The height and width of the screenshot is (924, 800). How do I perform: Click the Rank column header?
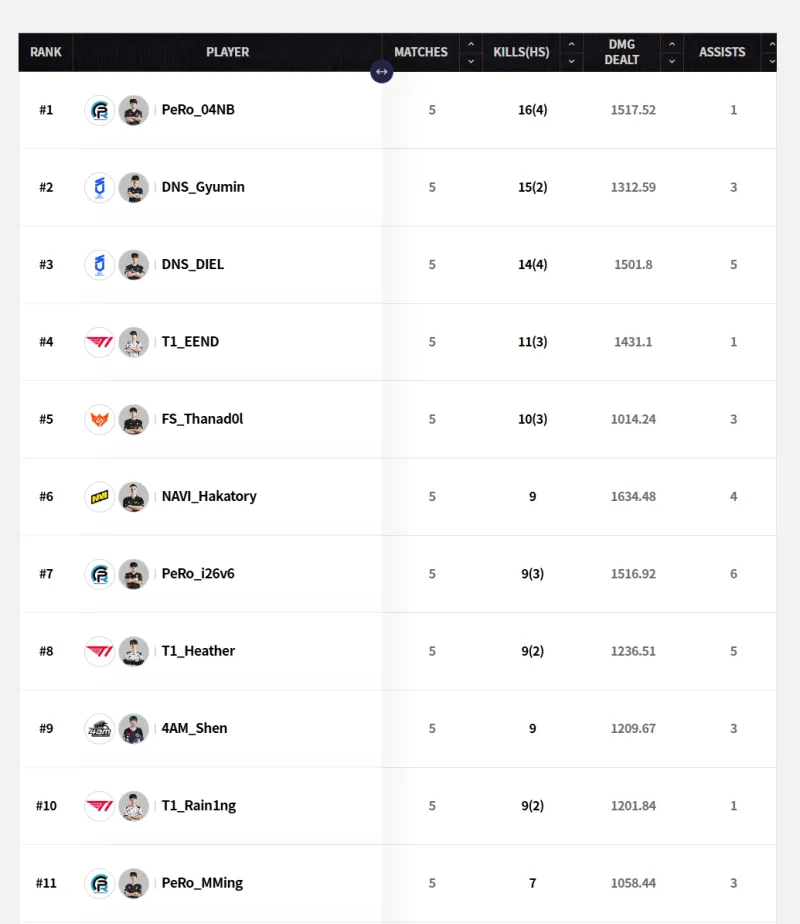(46, 52)
